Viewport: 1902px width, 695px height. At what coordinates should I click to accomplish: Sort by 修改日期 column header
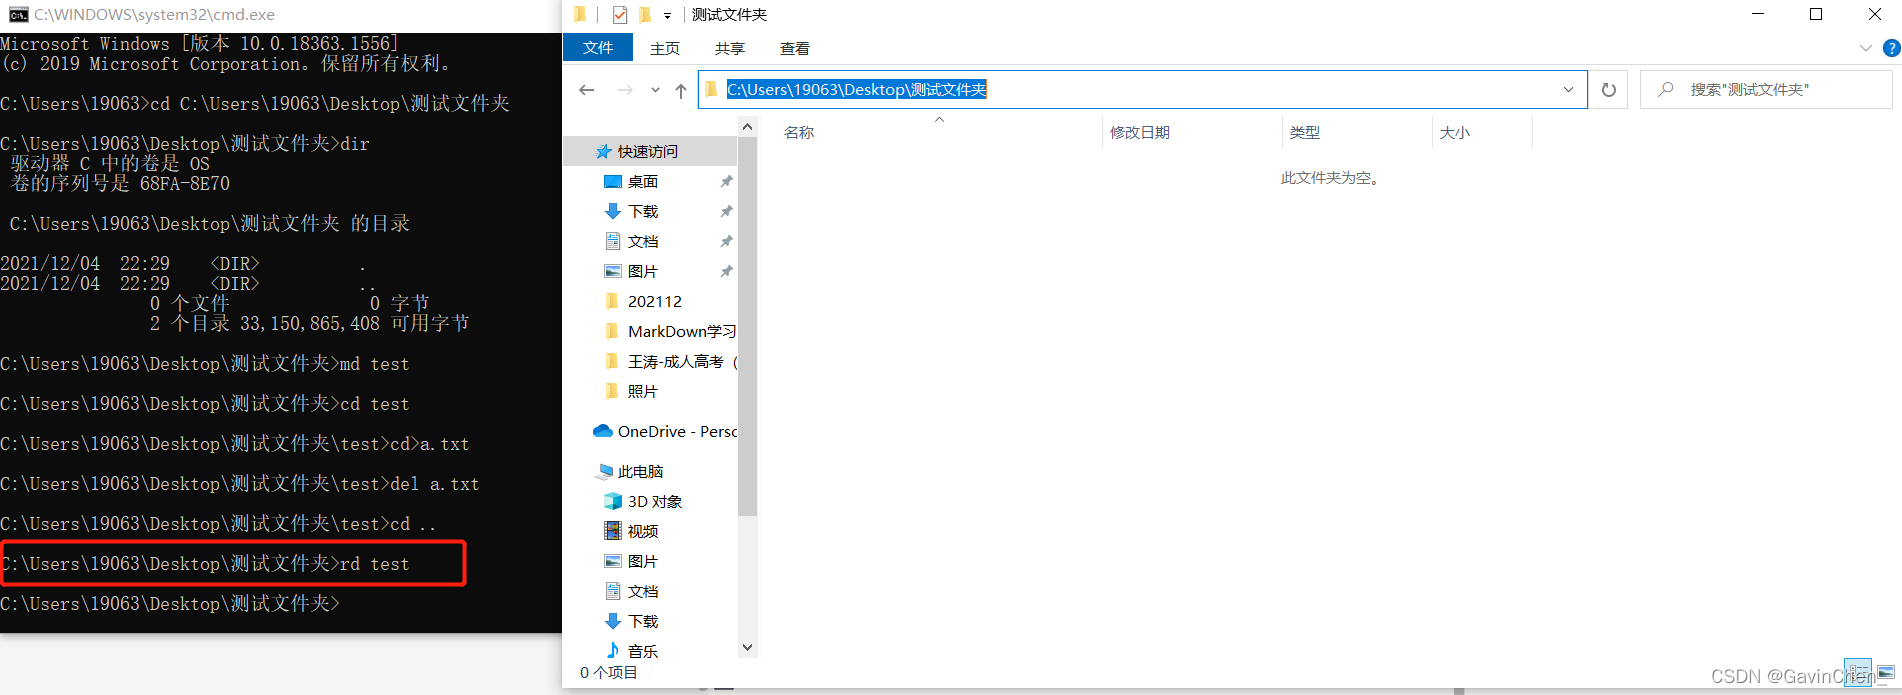click(x=1140, y=132)
